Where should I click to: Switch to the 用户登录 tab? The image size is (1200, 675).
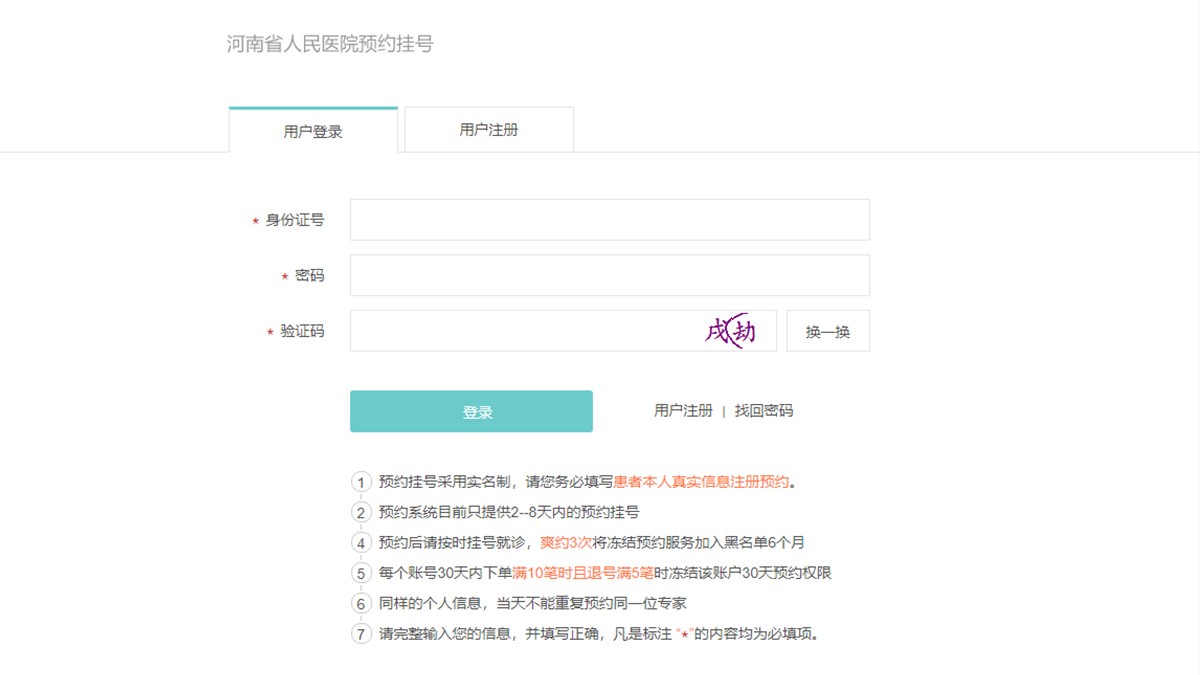coord(313,131)
